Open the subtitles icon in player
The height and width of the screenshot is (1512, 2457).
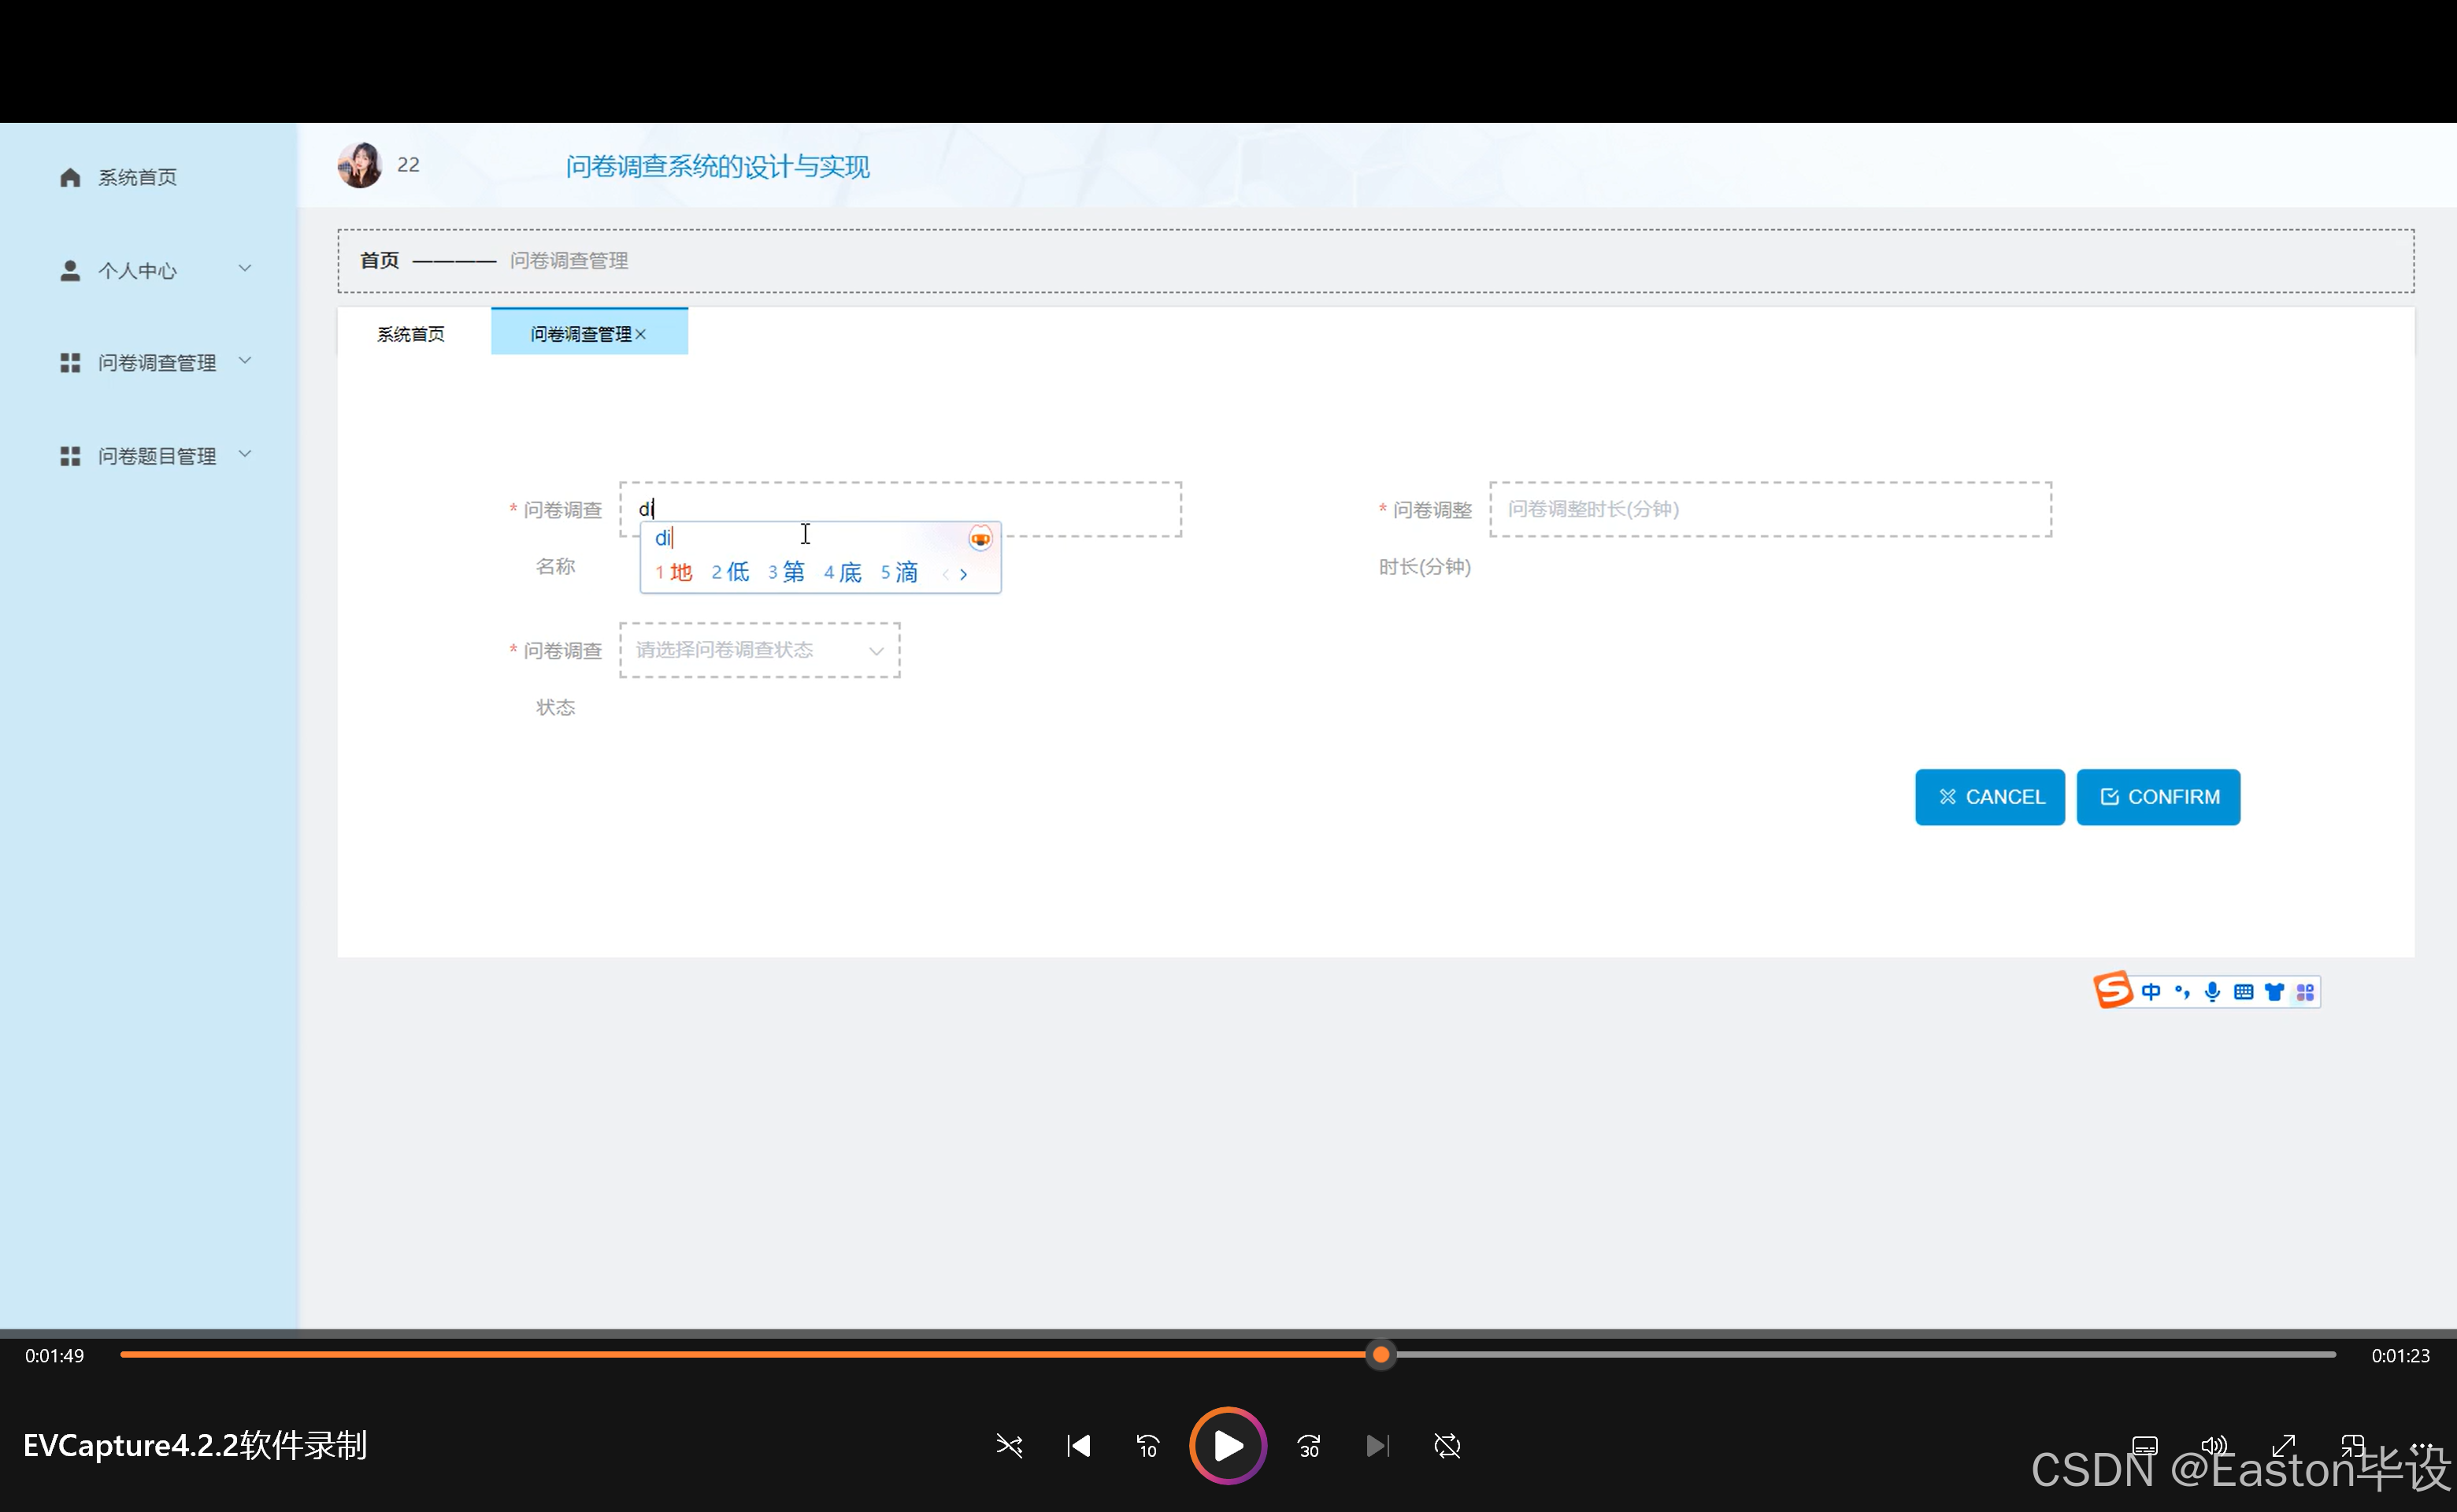pos(2144,1446)
